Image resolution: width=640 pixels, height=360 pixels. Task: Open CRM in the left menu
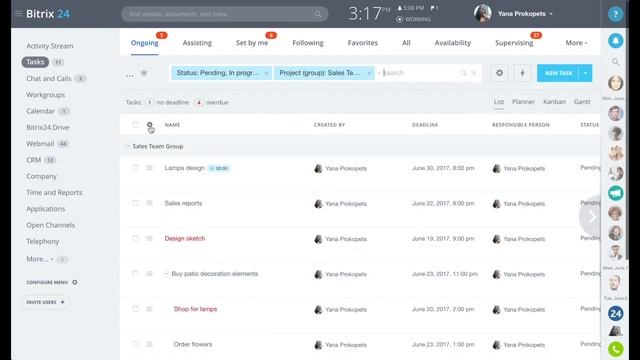pos(33,160)
